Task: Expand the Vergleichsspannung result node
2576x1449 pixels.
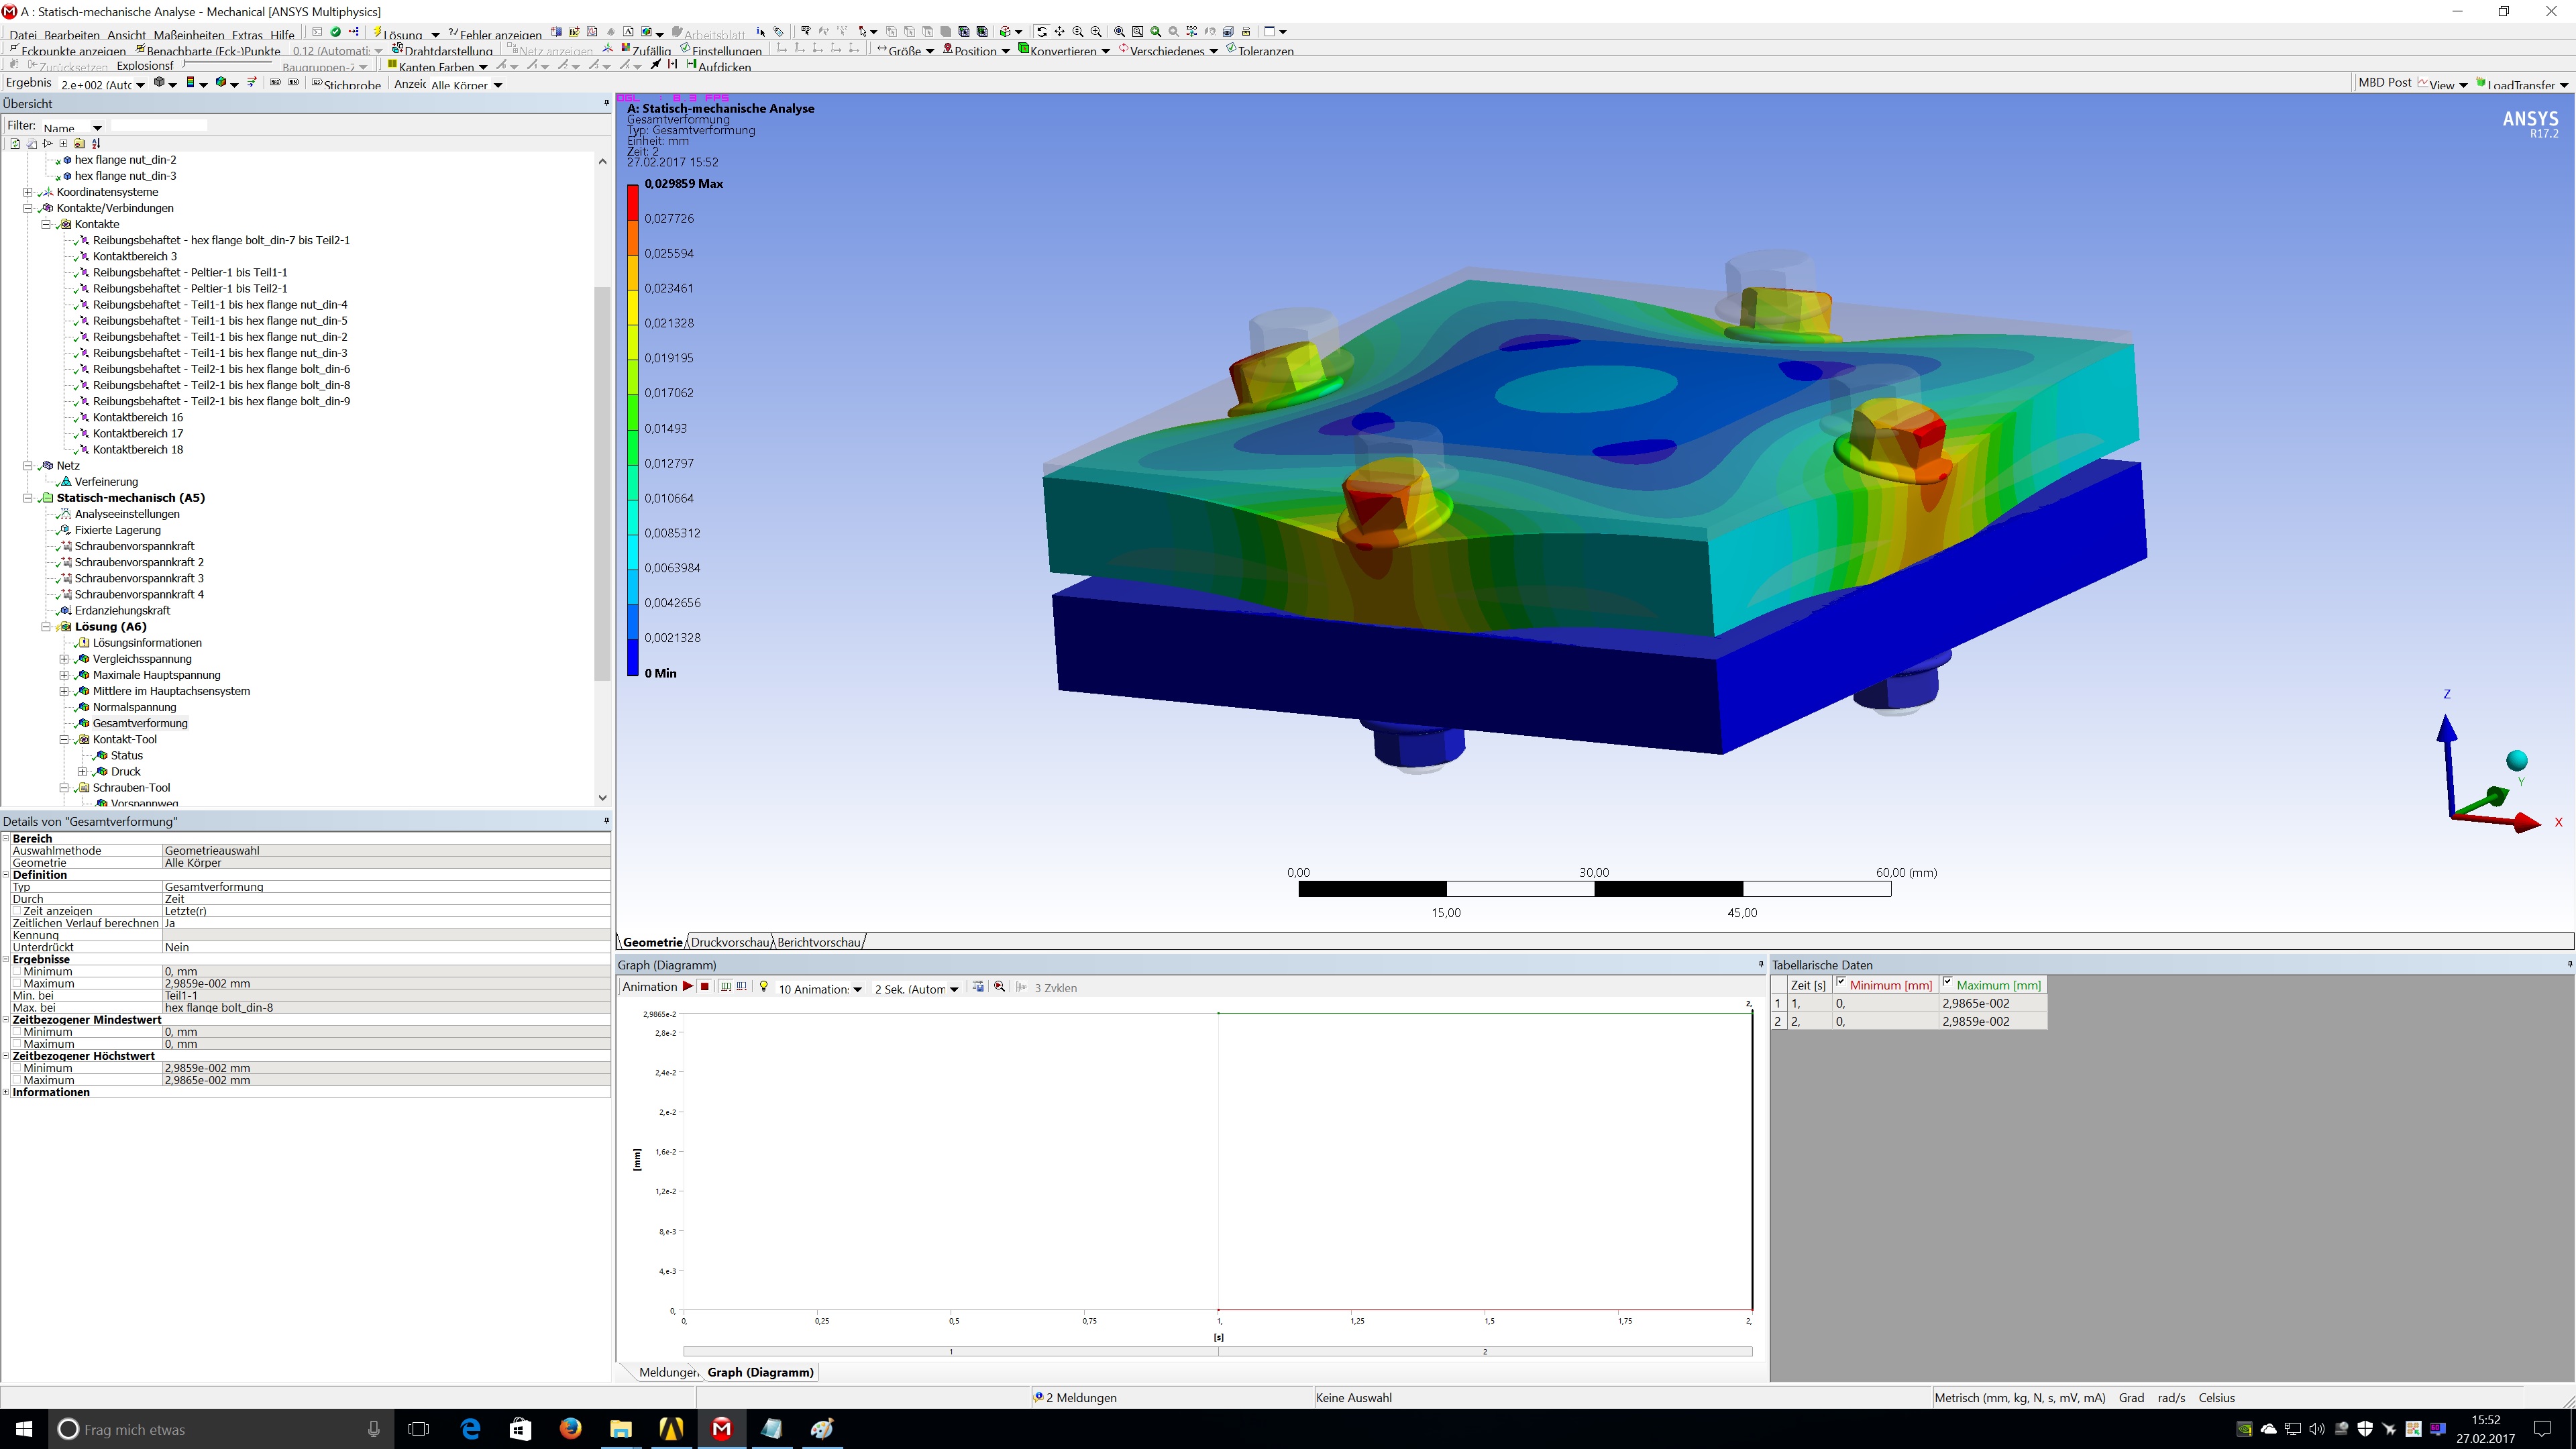Action: pyautogui.click(x=64, y=659)
